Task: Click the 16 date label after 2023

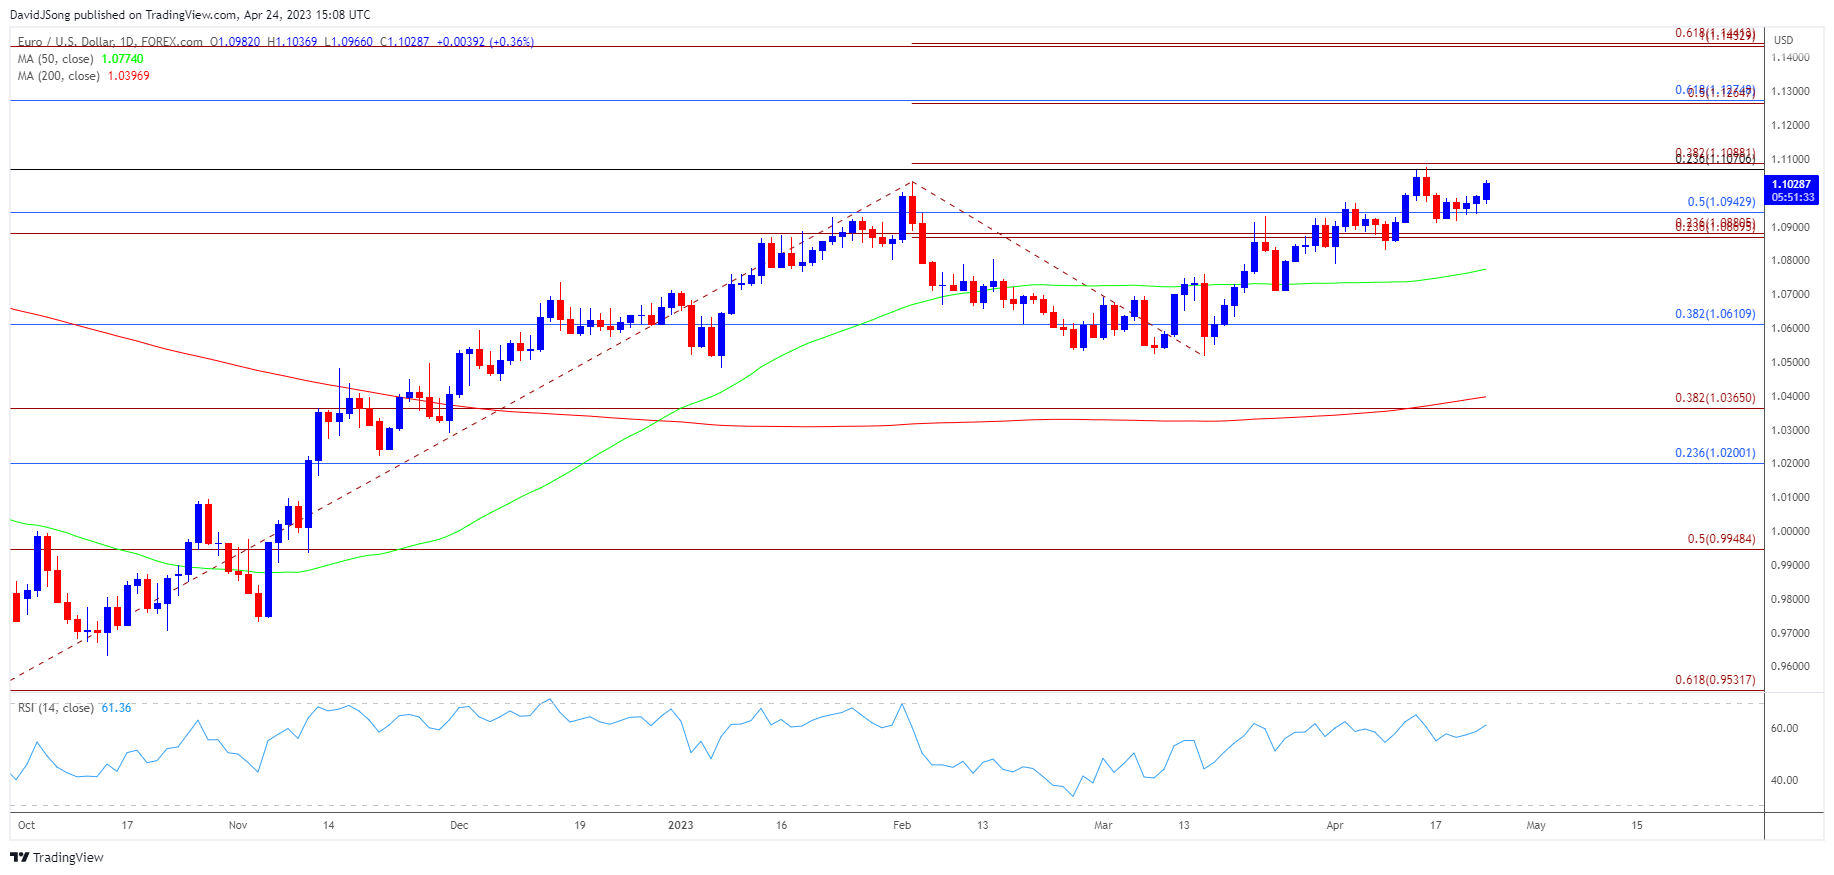Action: point(781,825)
